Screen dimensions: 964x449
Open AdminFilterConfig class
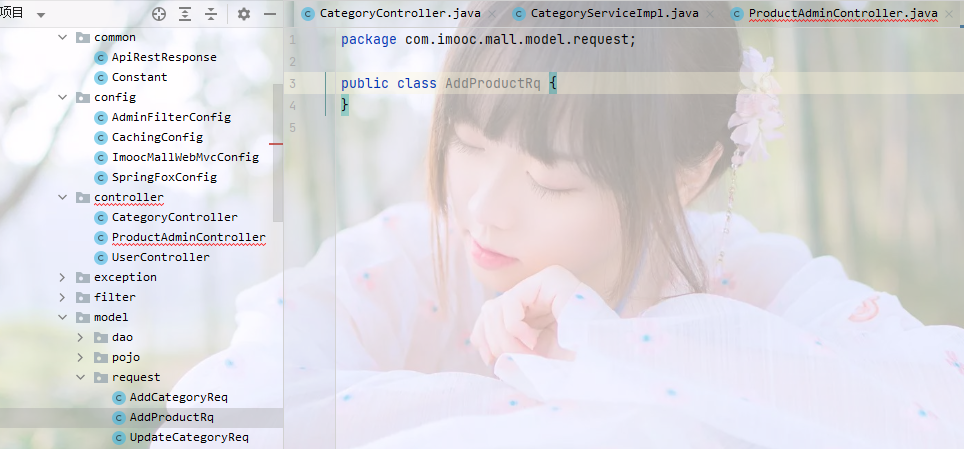(x=172, y=117)
